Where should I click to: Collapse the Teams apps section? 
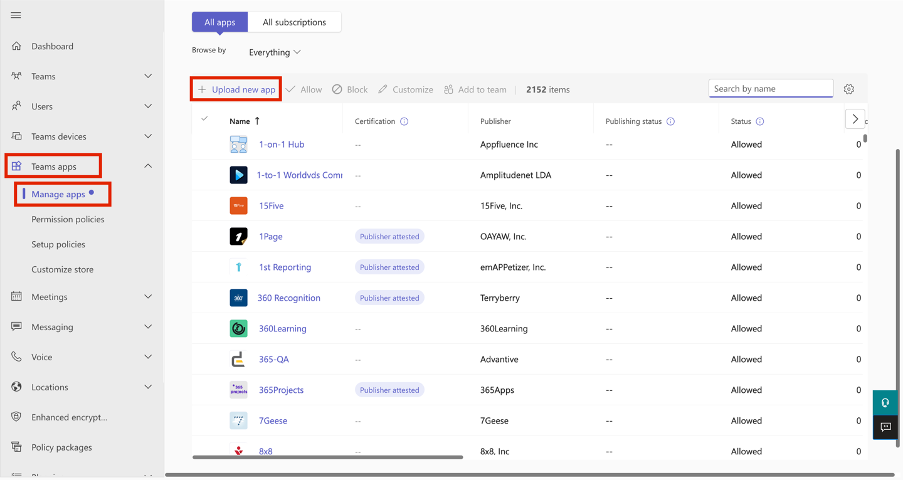coord(148,166)
